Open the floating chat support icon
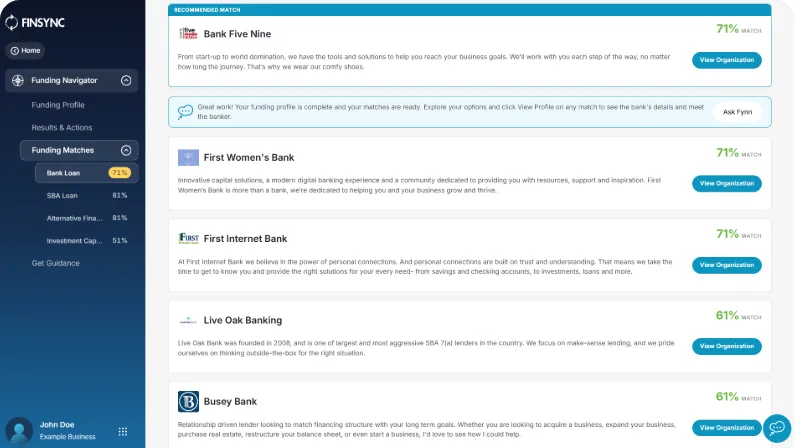Screen dimensions: 794x448 777,428
